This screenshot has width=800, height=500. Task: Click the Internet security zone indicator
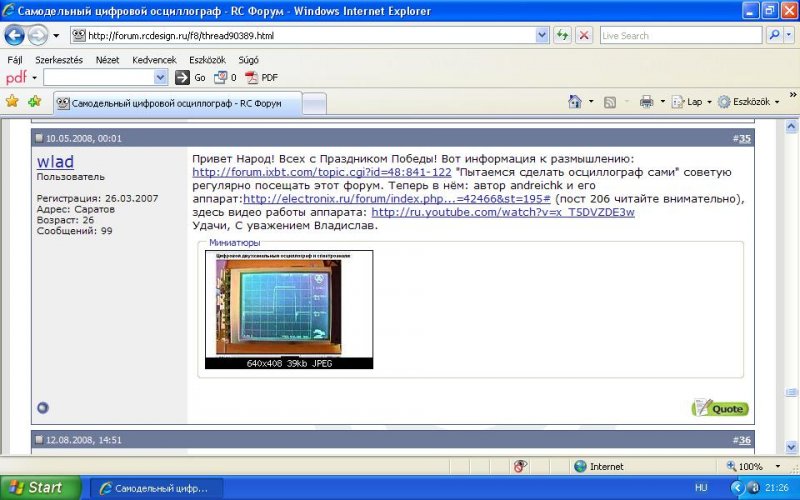pos(598,466)
